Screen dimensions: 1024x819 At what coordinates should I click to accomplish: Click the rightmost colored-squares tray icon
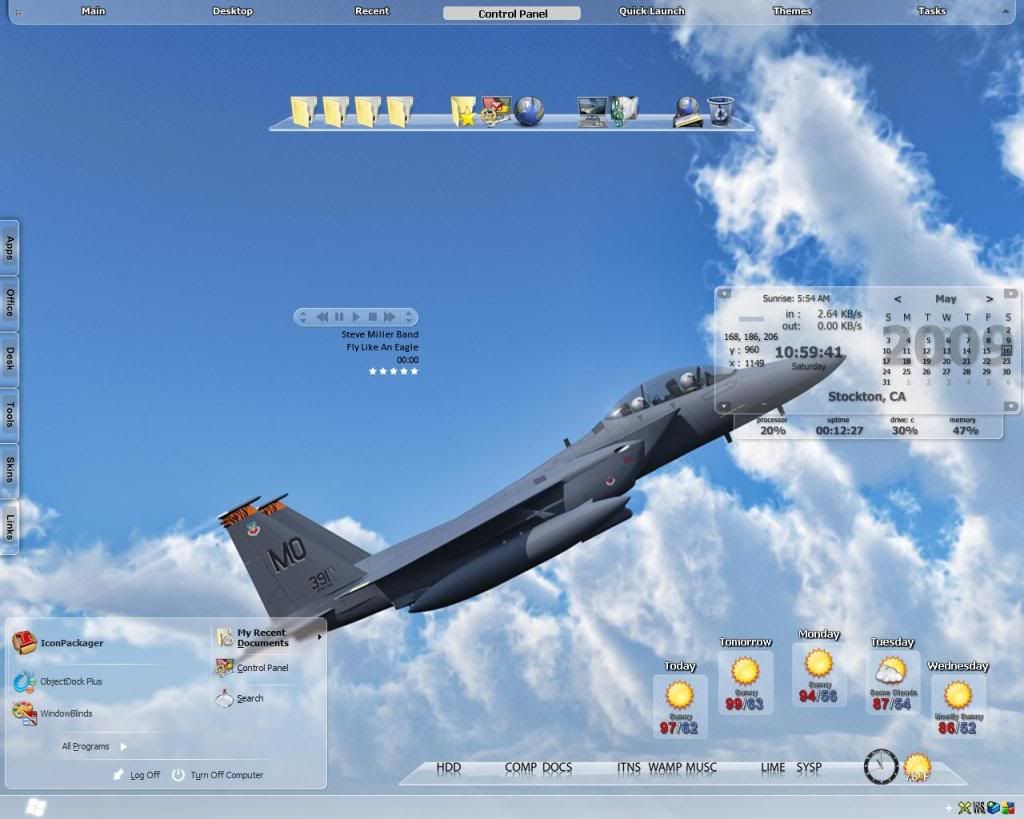(1010, 809)
